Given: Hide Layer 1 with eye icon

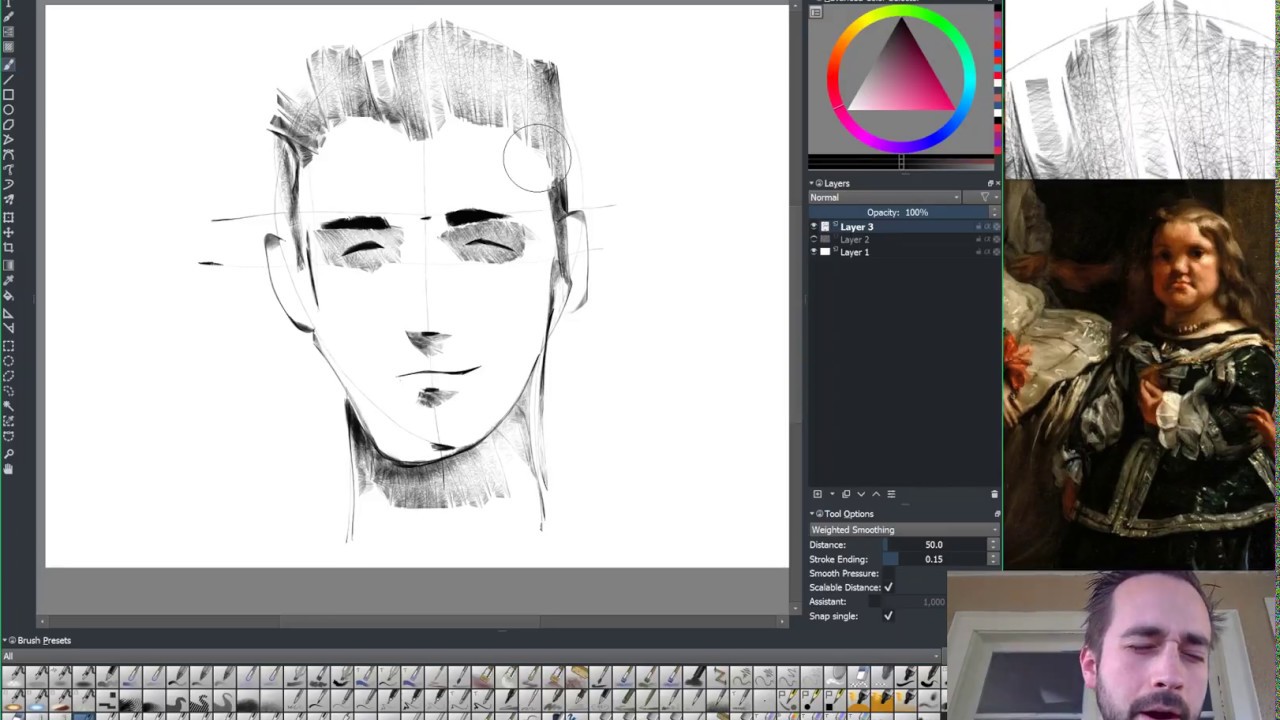Looking at the screenshot, I should [x=814, y=252].
